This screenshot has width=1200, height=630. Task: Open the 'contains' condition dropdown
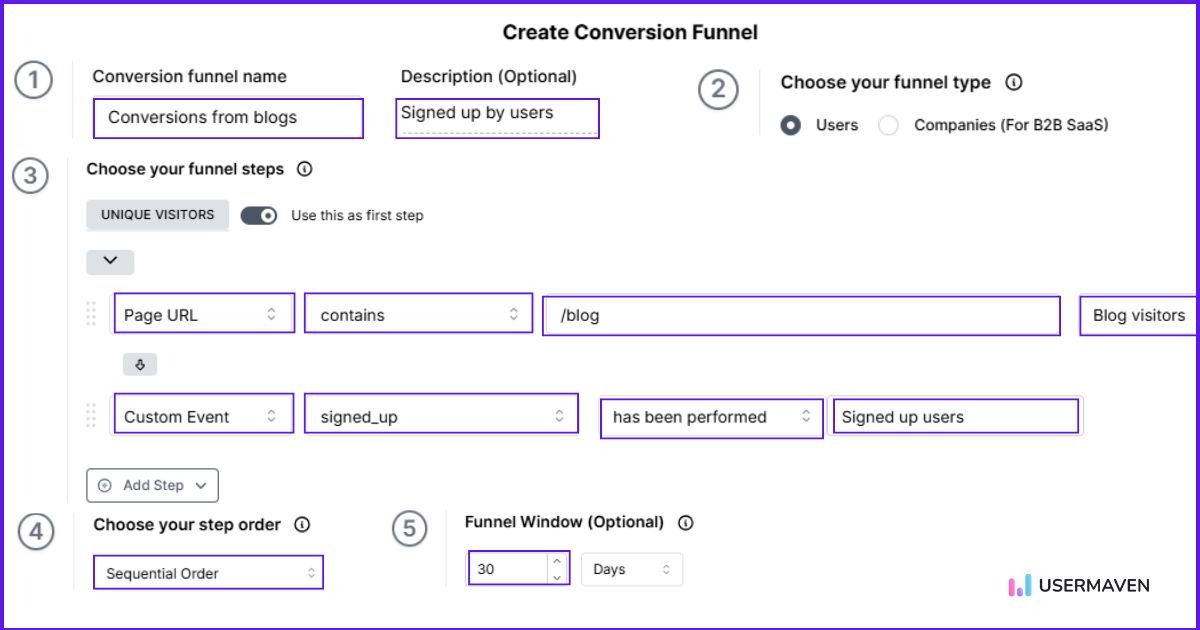[x=418, y=314]
